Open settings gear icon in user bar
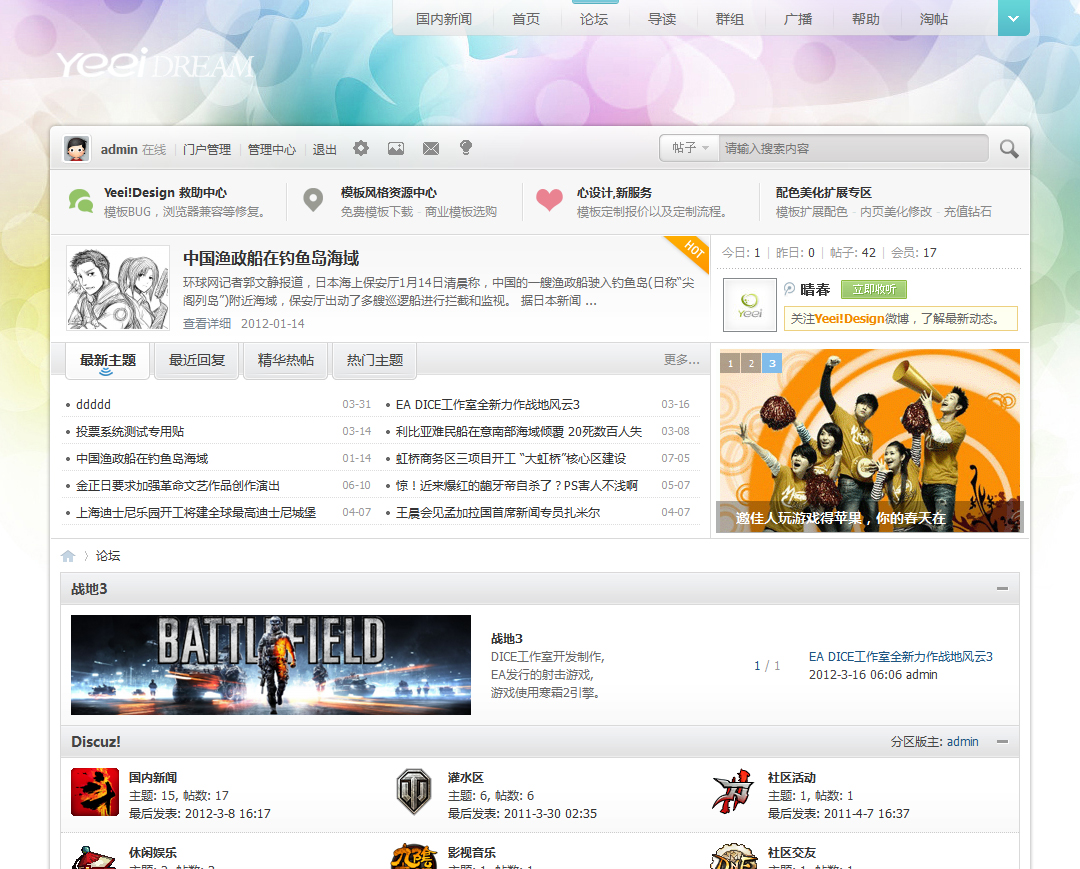 361,148
